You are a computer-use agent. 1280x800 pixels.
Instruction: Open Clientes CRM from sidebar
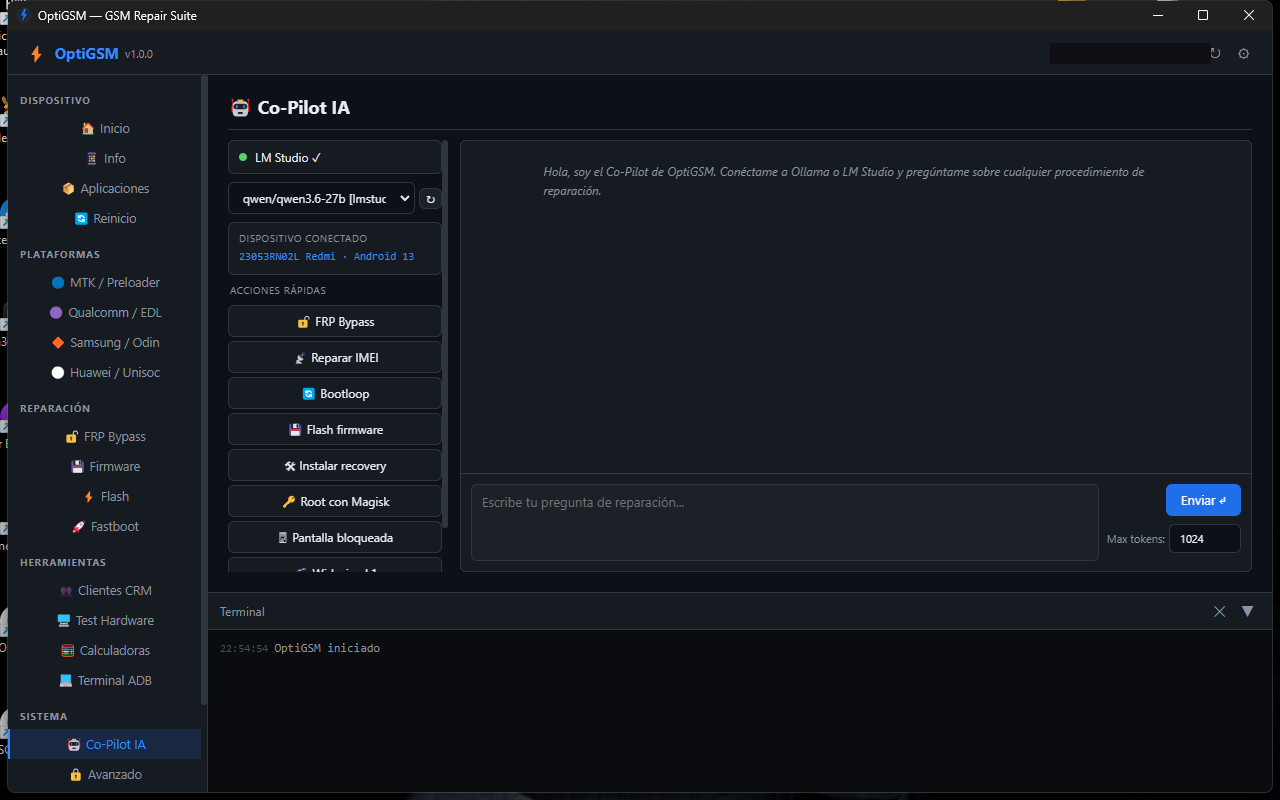point(105,591)
